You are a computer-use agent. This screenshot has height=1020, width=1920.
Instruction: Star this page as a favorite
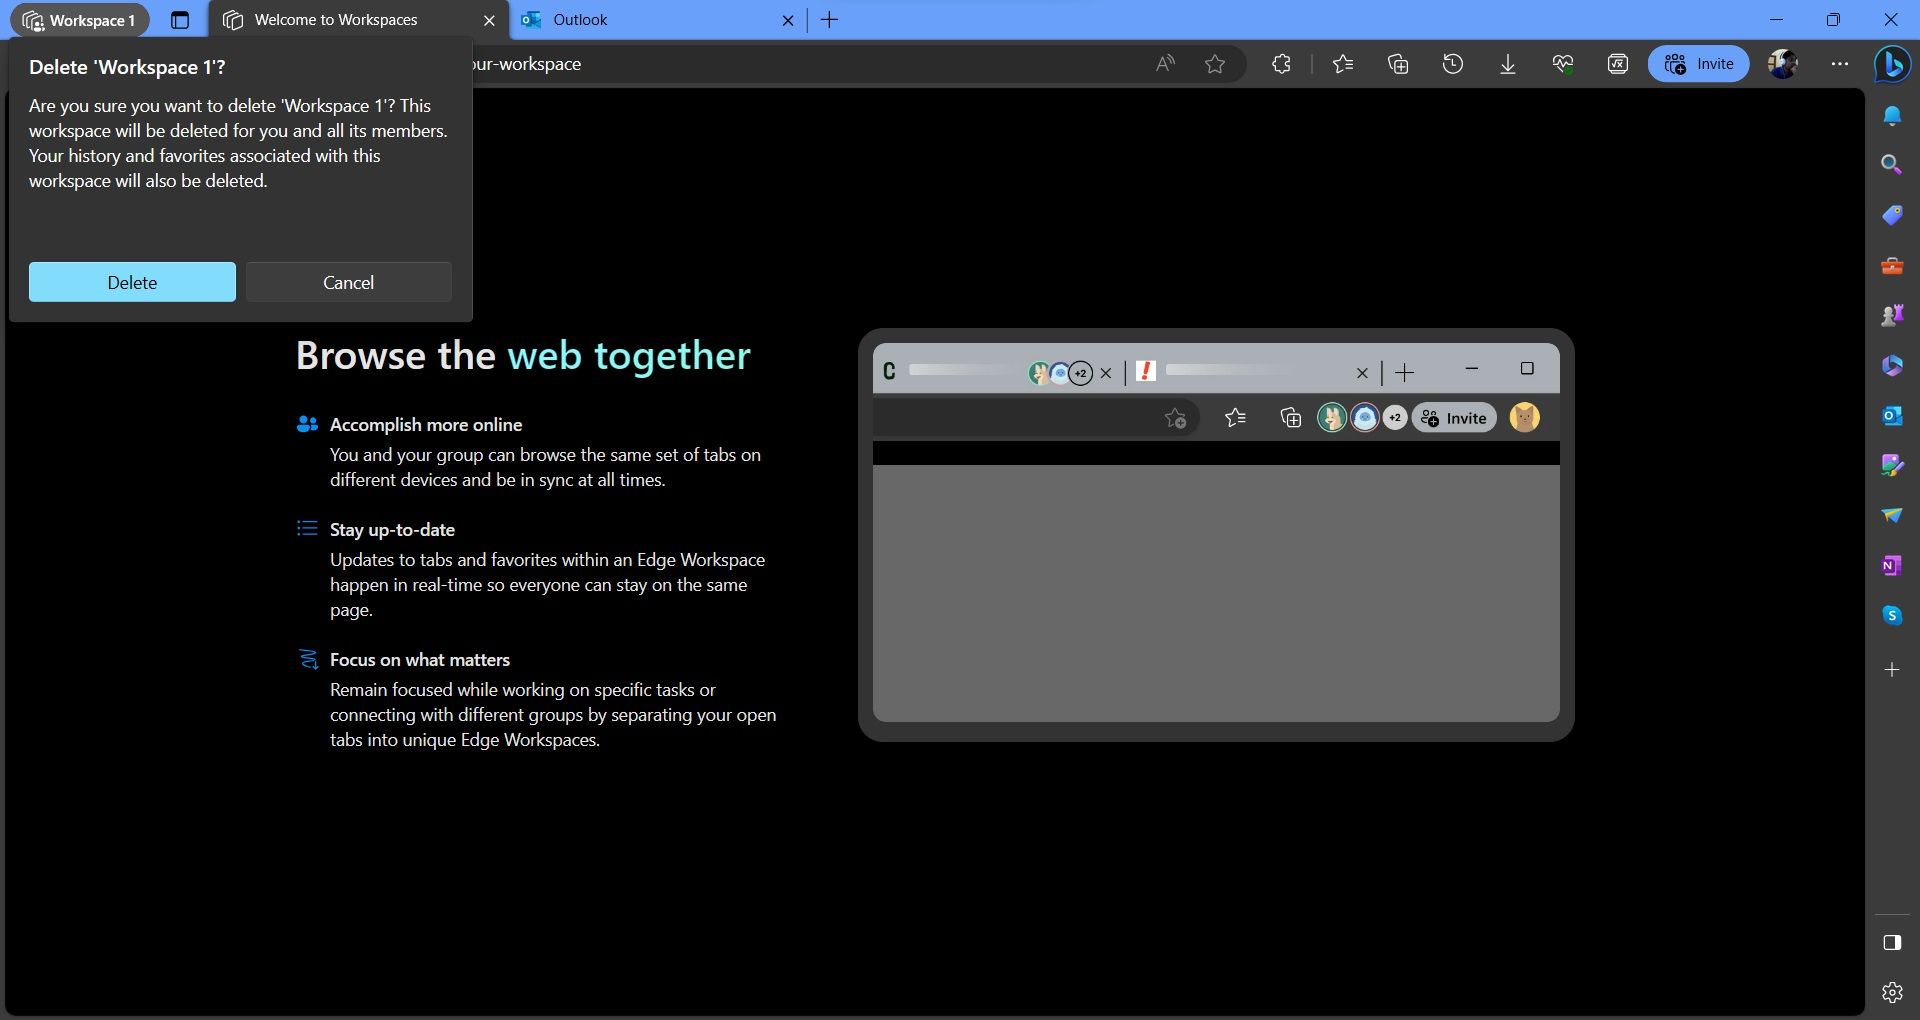(1215, 63)
